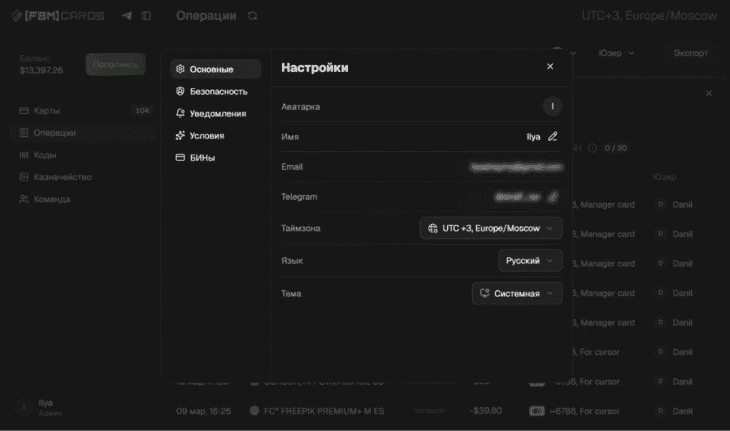Click the pencil icon next to name Ilya

point(553,137)
